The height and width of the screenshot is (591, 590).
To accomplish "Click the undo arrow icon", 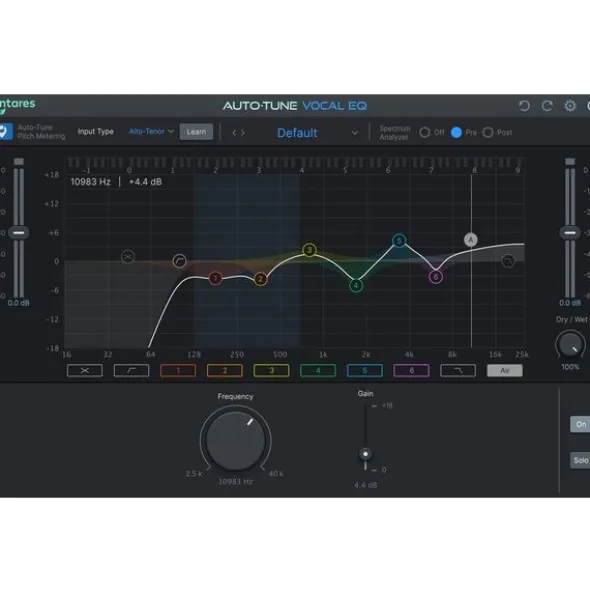I will (524, 106).
